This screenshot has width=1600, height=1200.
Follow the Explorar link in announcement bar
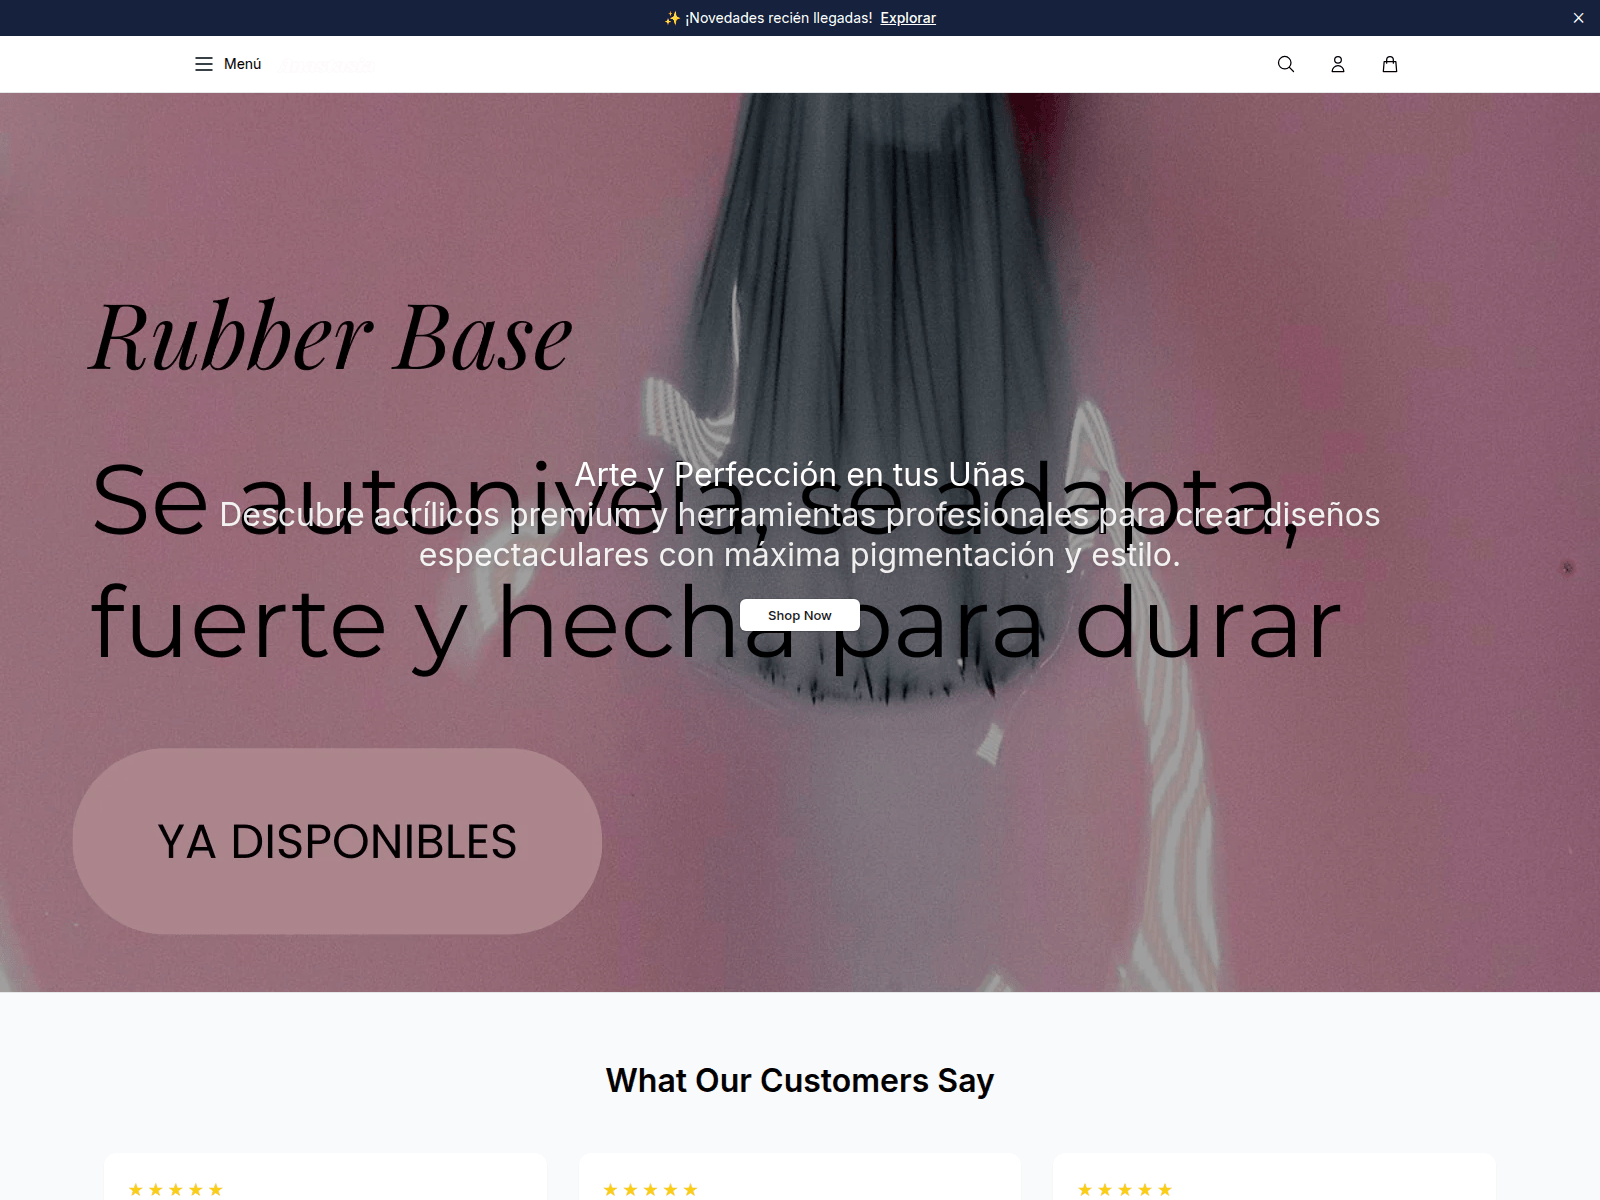coord(908,18)
